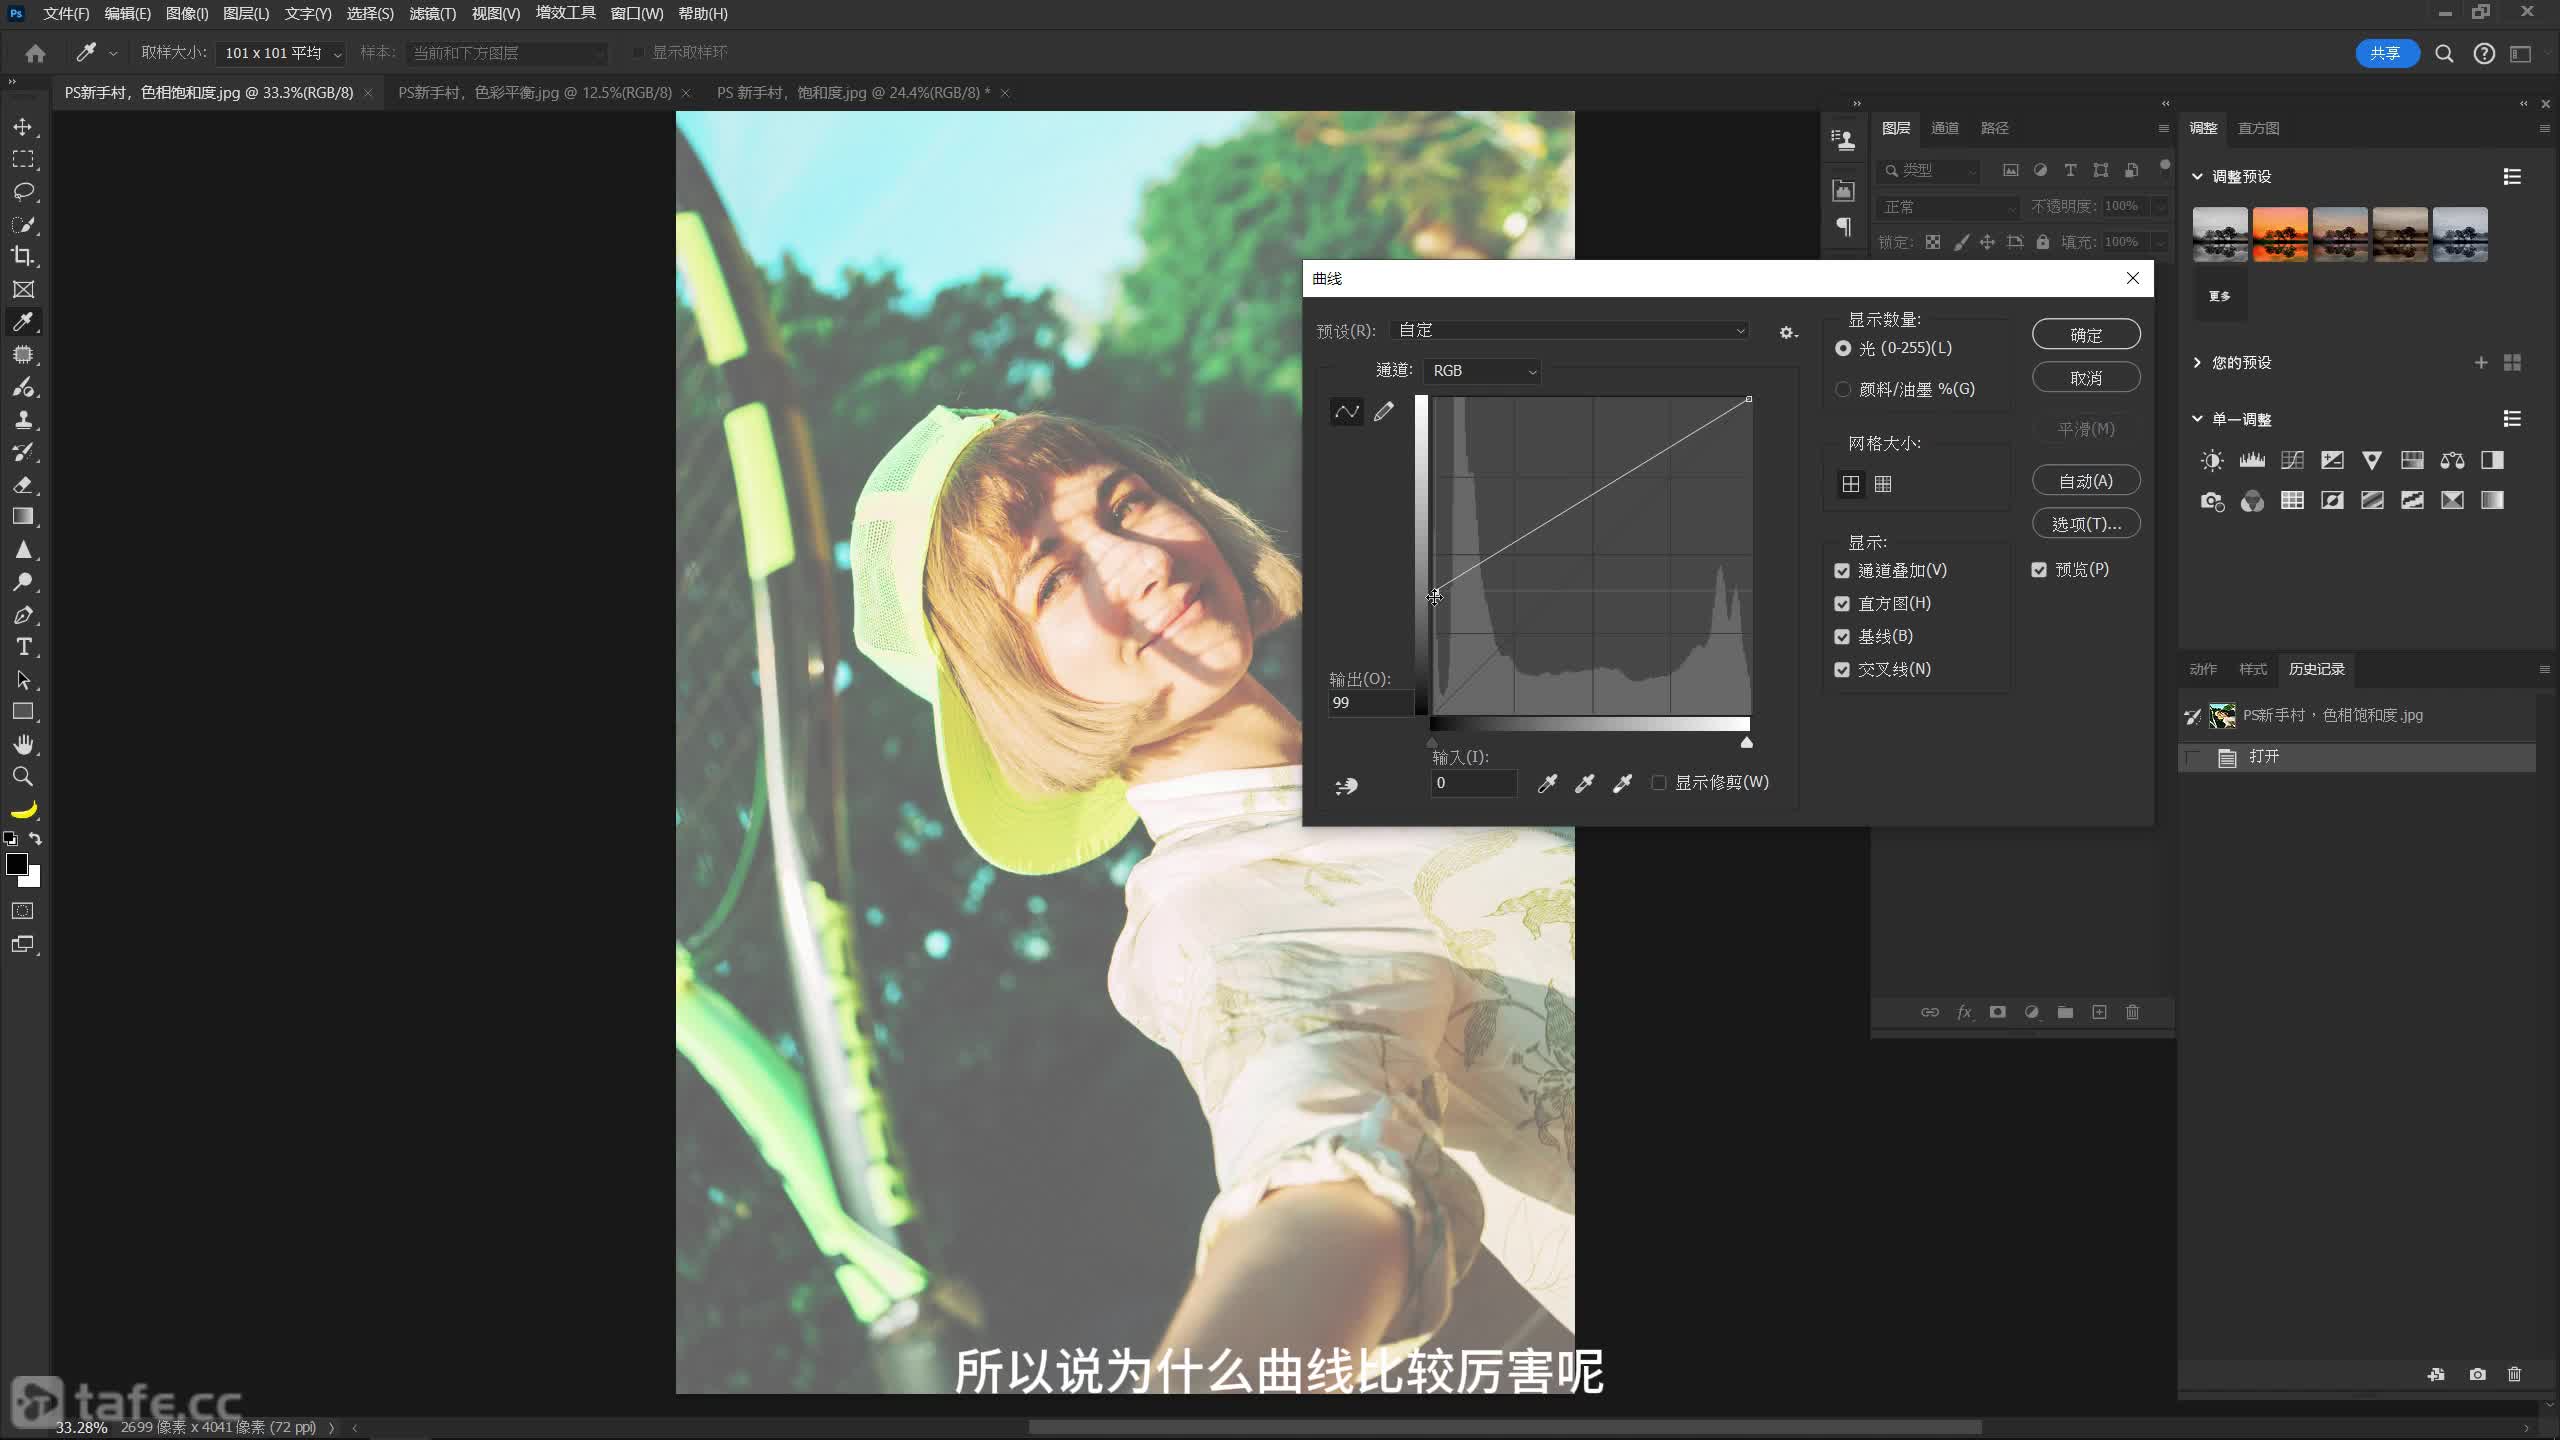Select the Crop tool in toolbar
This screenshot has width=2560, height=1440.
pos(23,257)
